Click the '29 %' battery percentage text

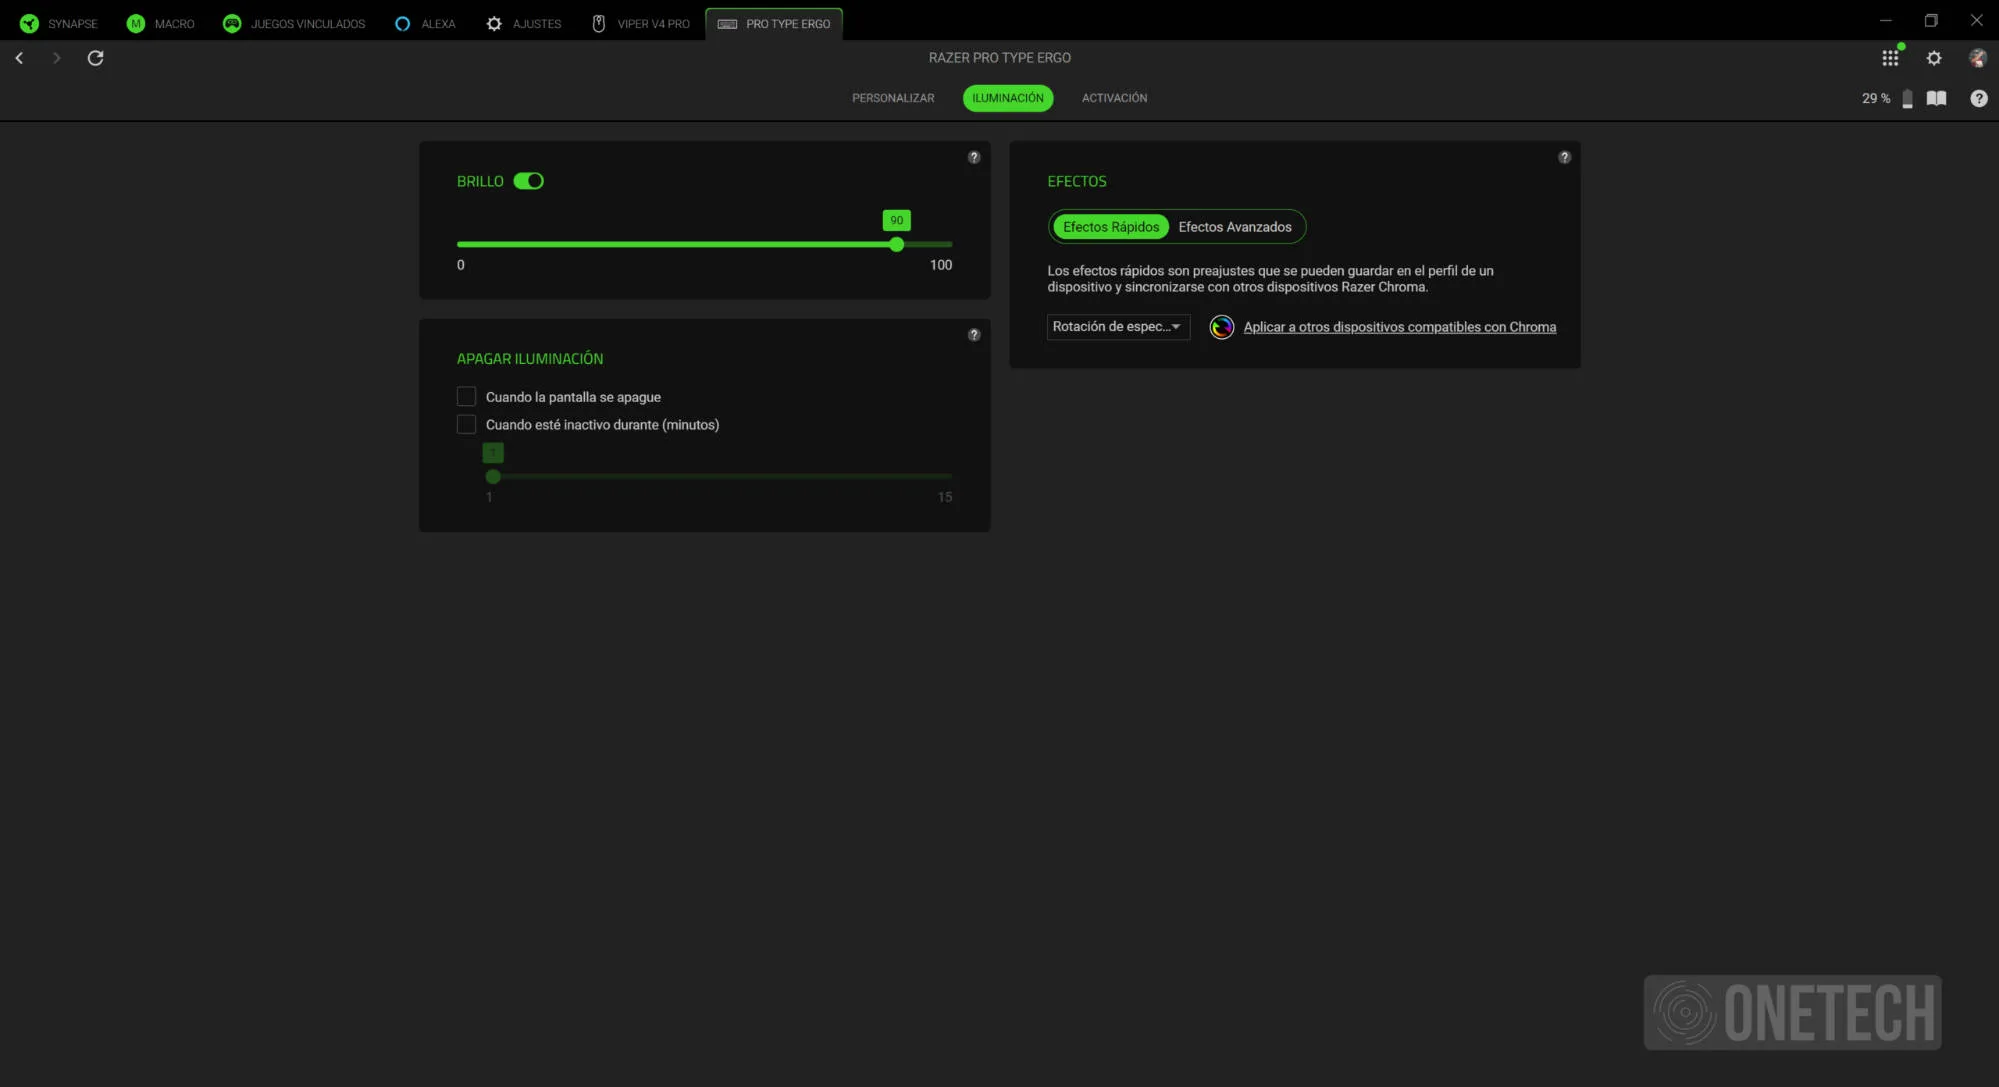[x=1875, y=98]
